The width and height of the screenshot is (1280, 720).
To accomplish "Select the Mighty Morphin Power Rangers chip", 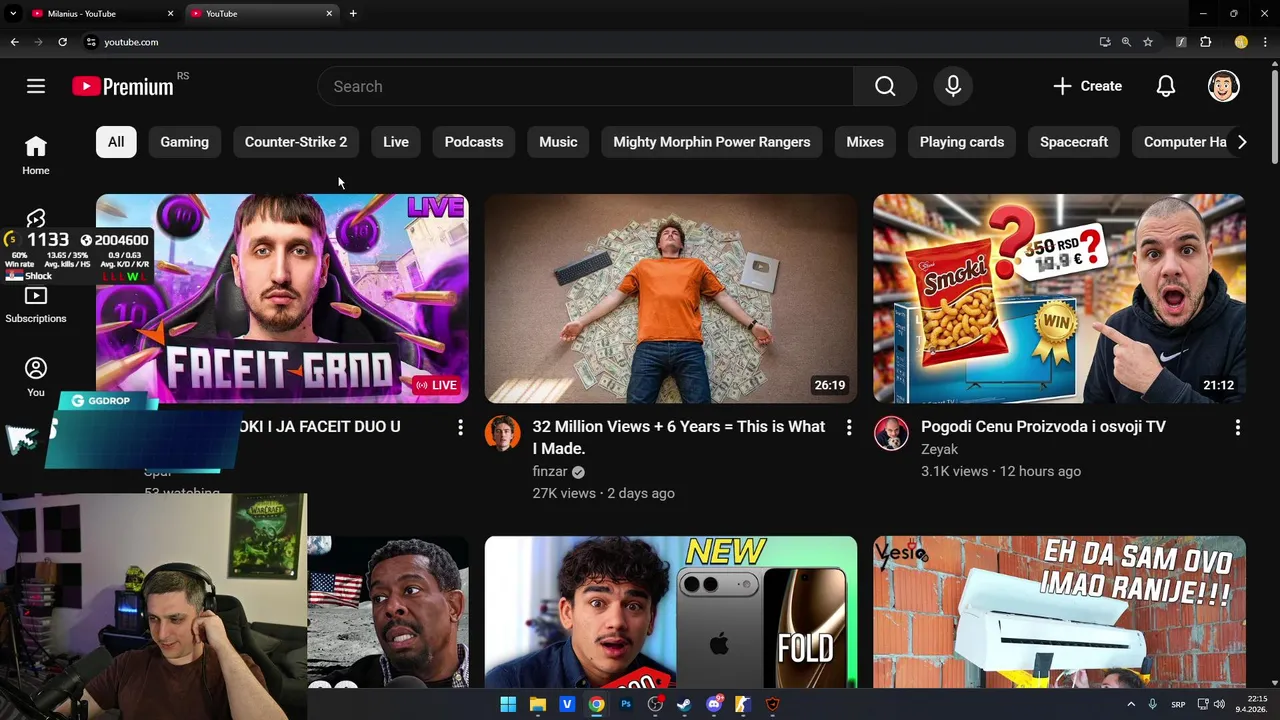I will point(712,142).
